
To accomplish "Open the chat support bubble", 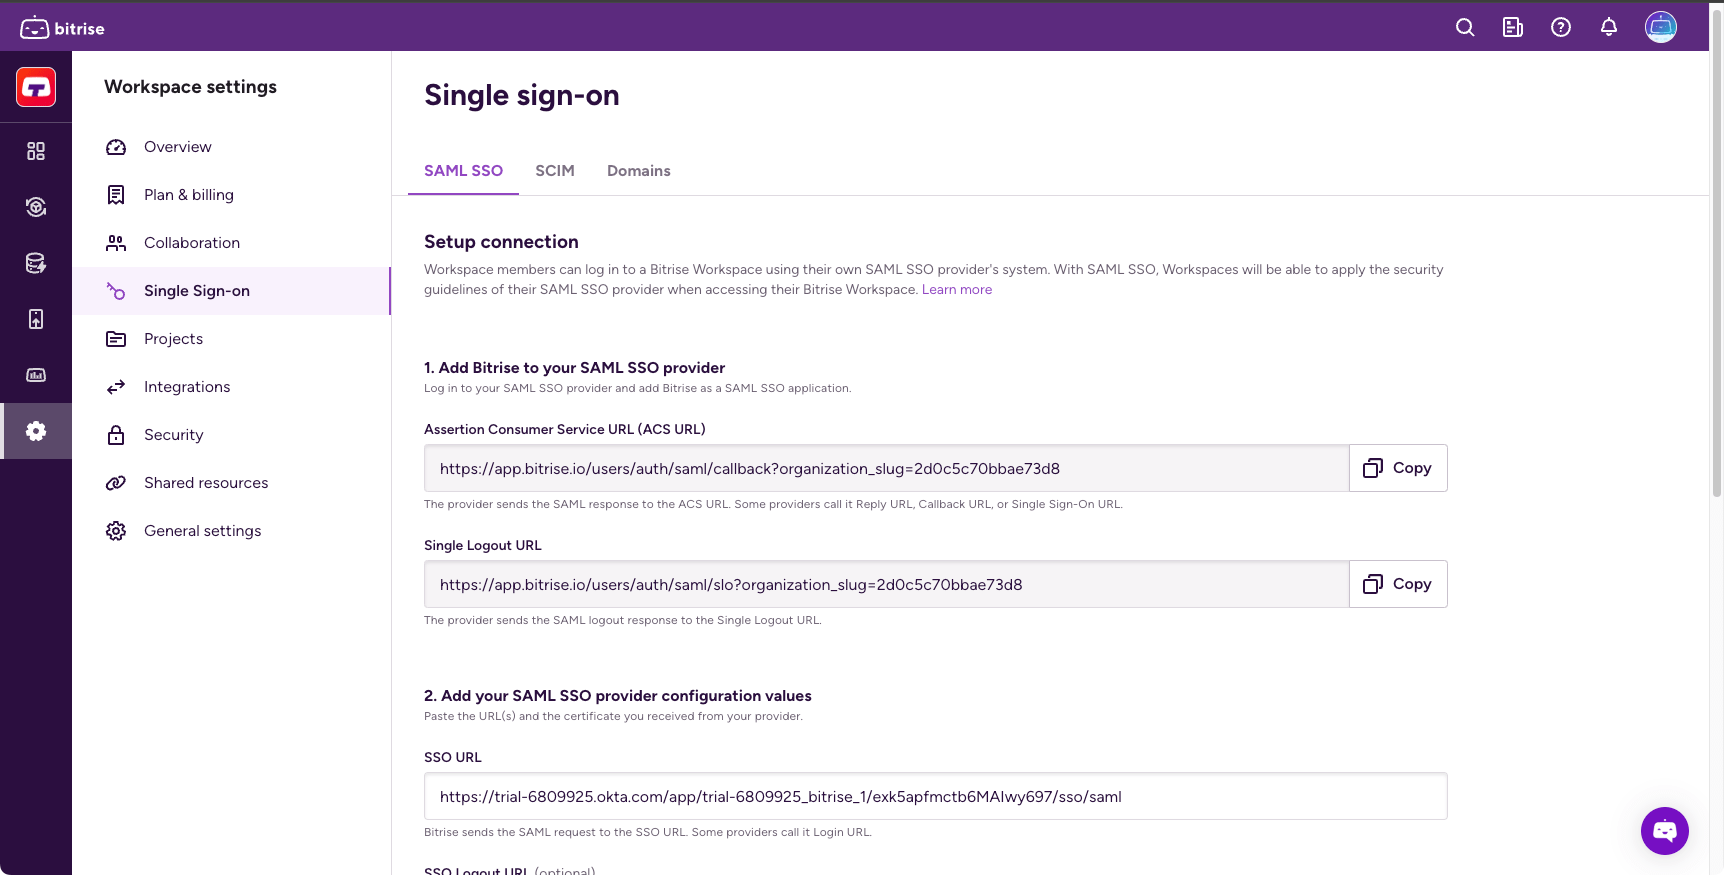I will pyautogui.click(x=1665, y=831).
